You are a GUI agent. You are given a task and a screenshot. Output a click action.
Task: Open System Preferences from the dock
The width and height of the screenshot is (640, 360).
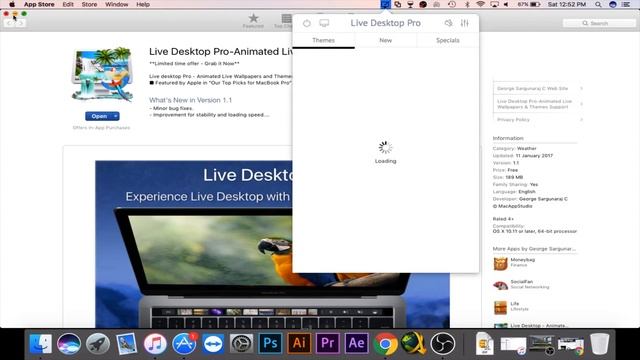pyautogui.click(x=242, y=343)
